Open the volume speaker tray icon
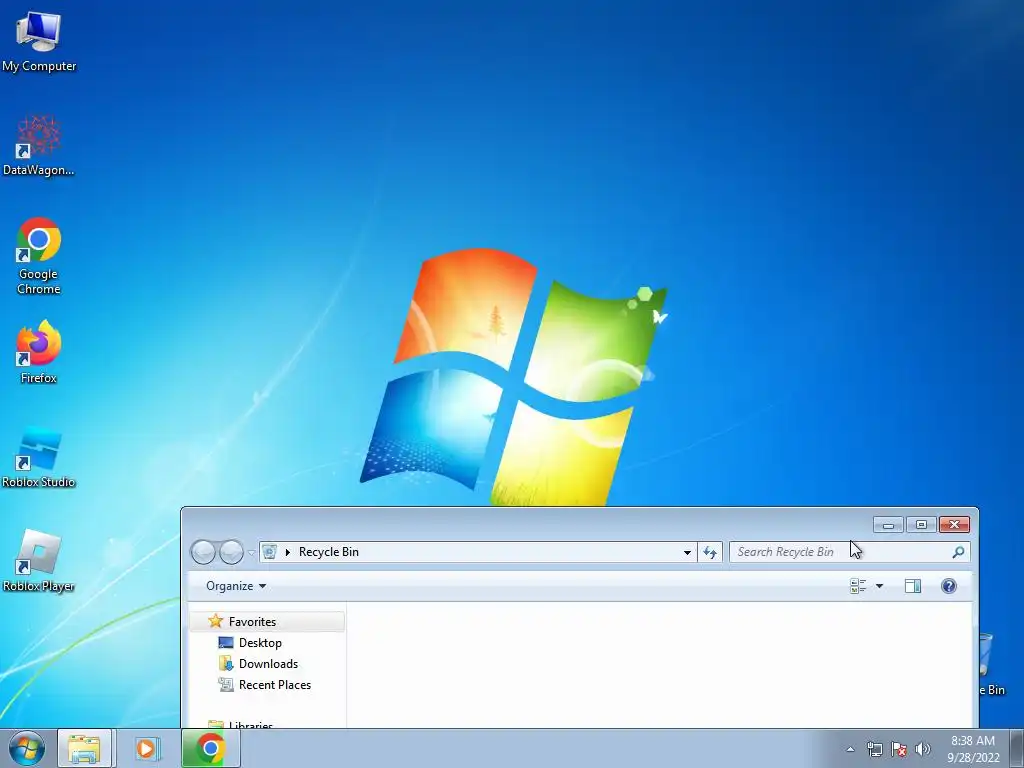Screen dimensions: 1024x768 [923, 749]
